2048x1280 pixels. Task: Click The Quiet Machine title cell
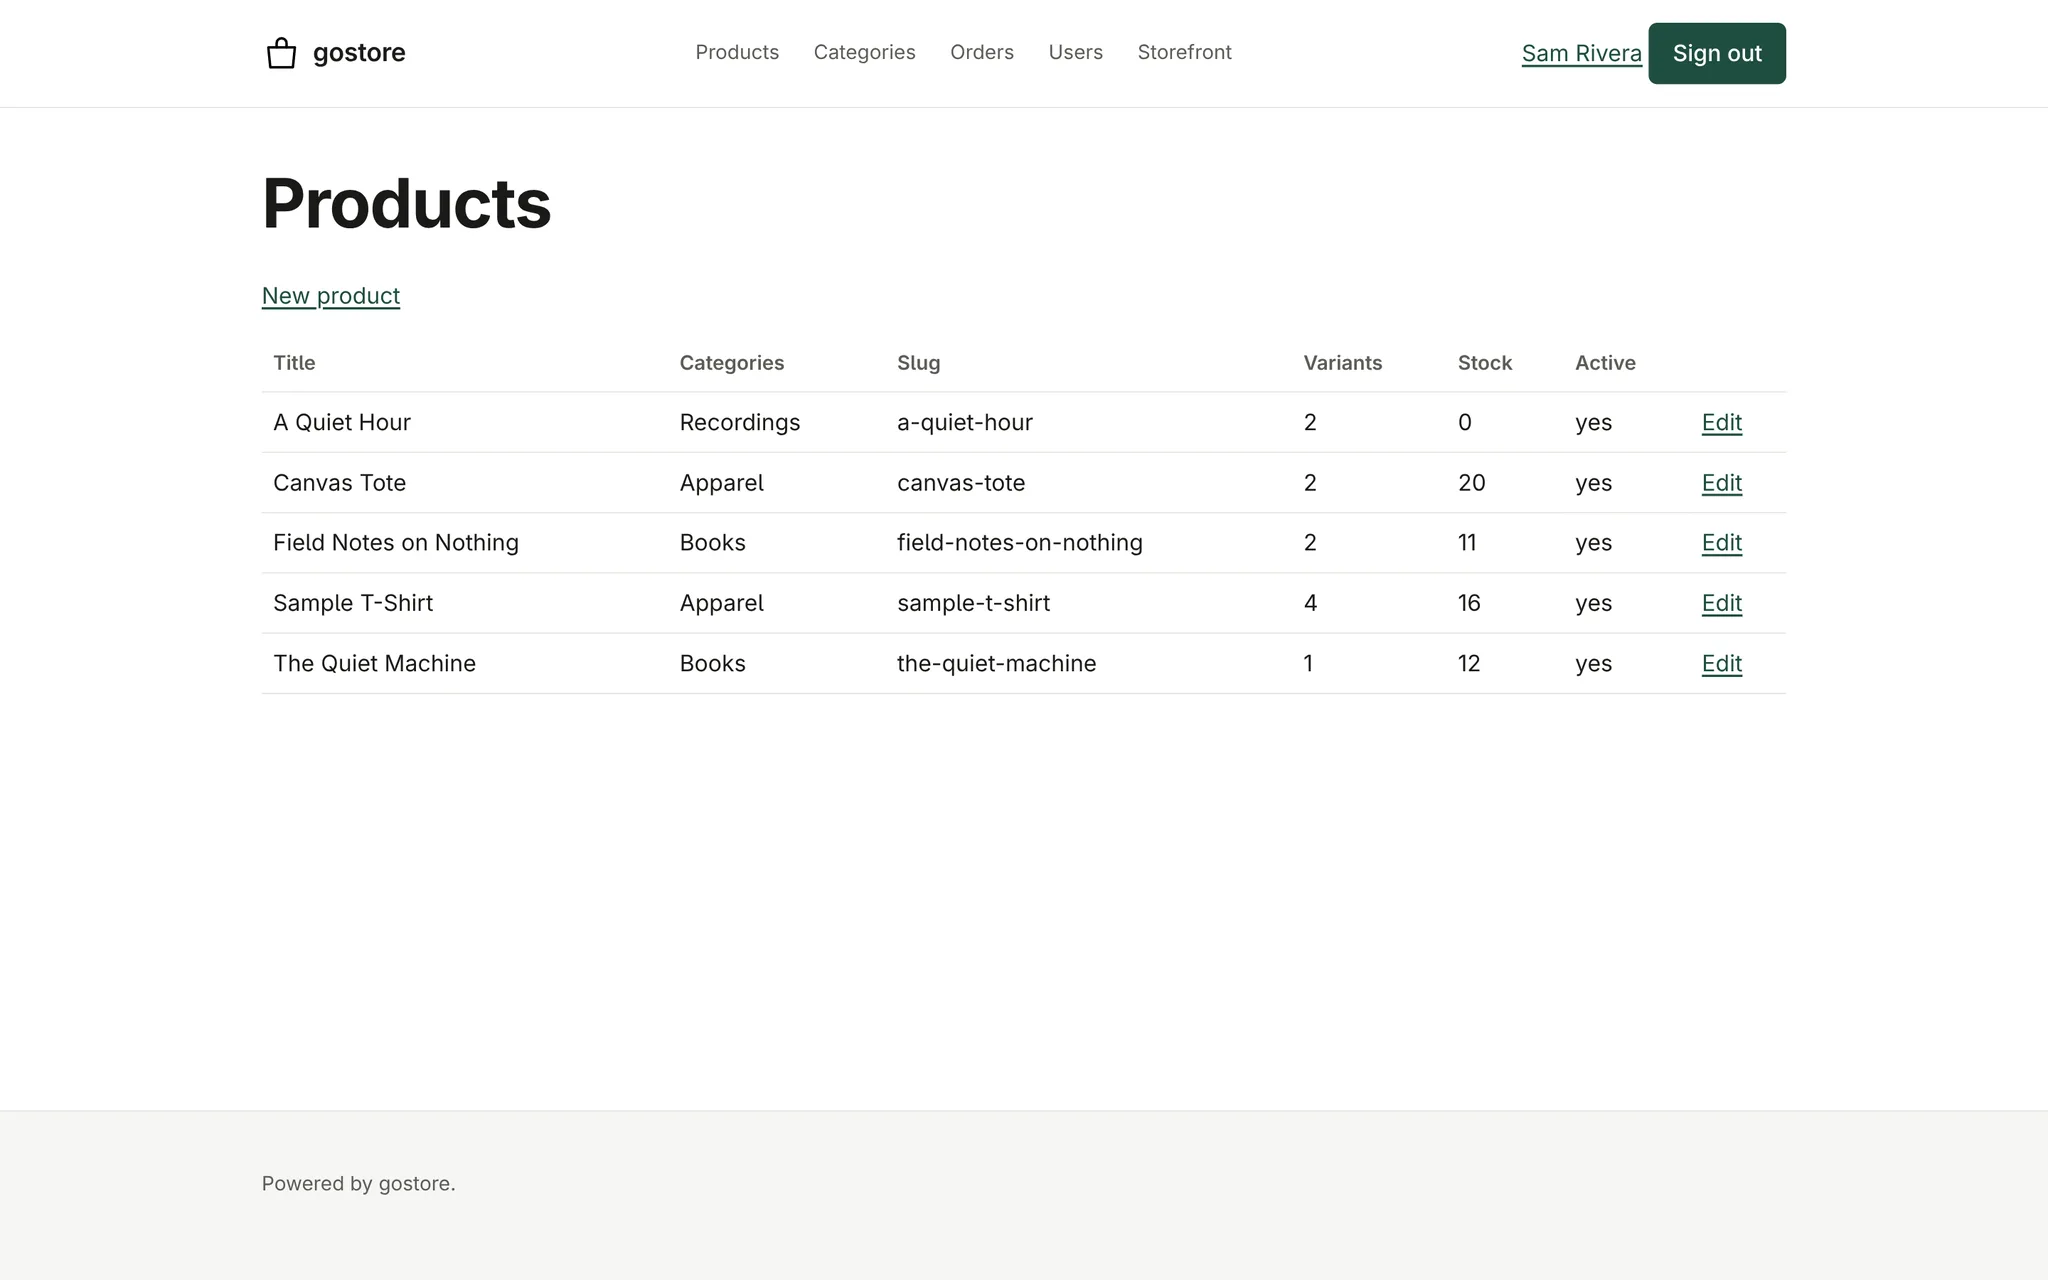point(374,664)
